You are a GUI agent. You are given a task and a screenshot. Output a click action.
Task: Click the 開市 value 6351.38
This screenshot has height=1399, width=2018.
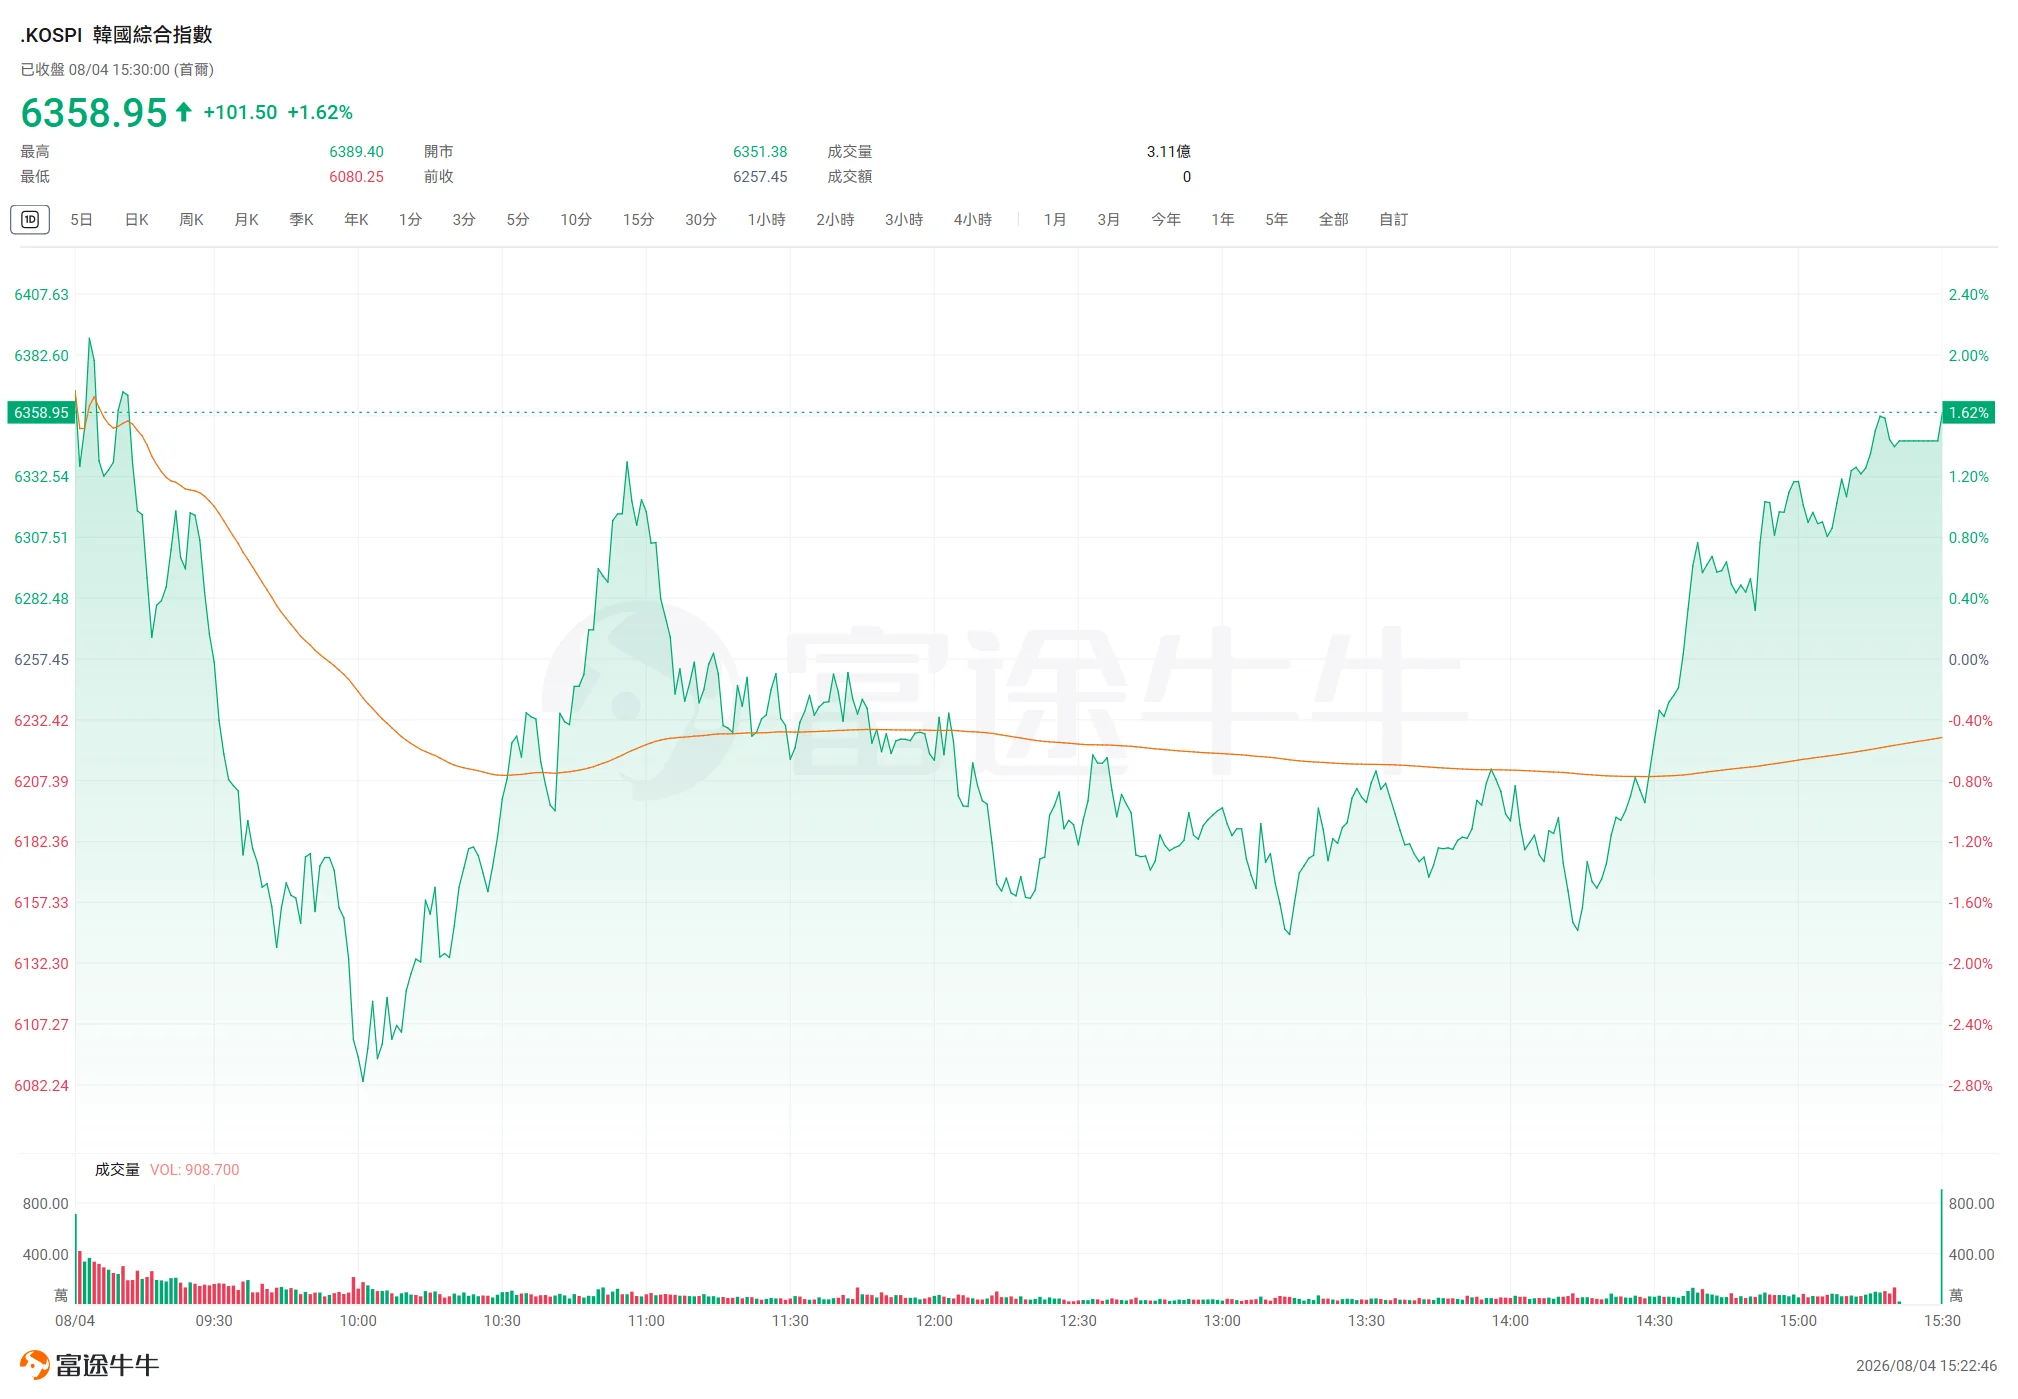coord(760,152)
